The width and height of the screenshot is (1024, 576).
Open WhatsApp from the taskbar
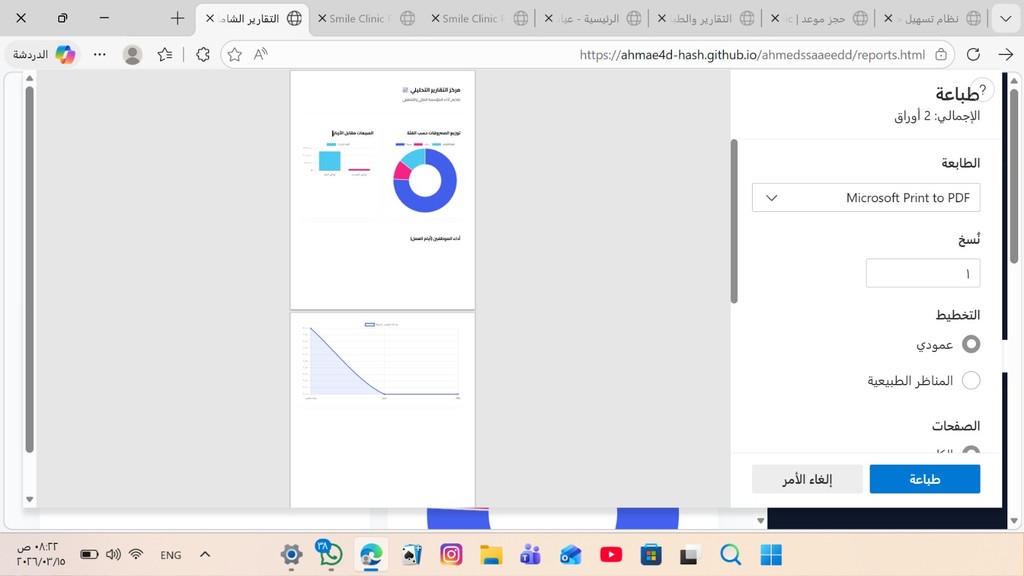tap(330, 553)
